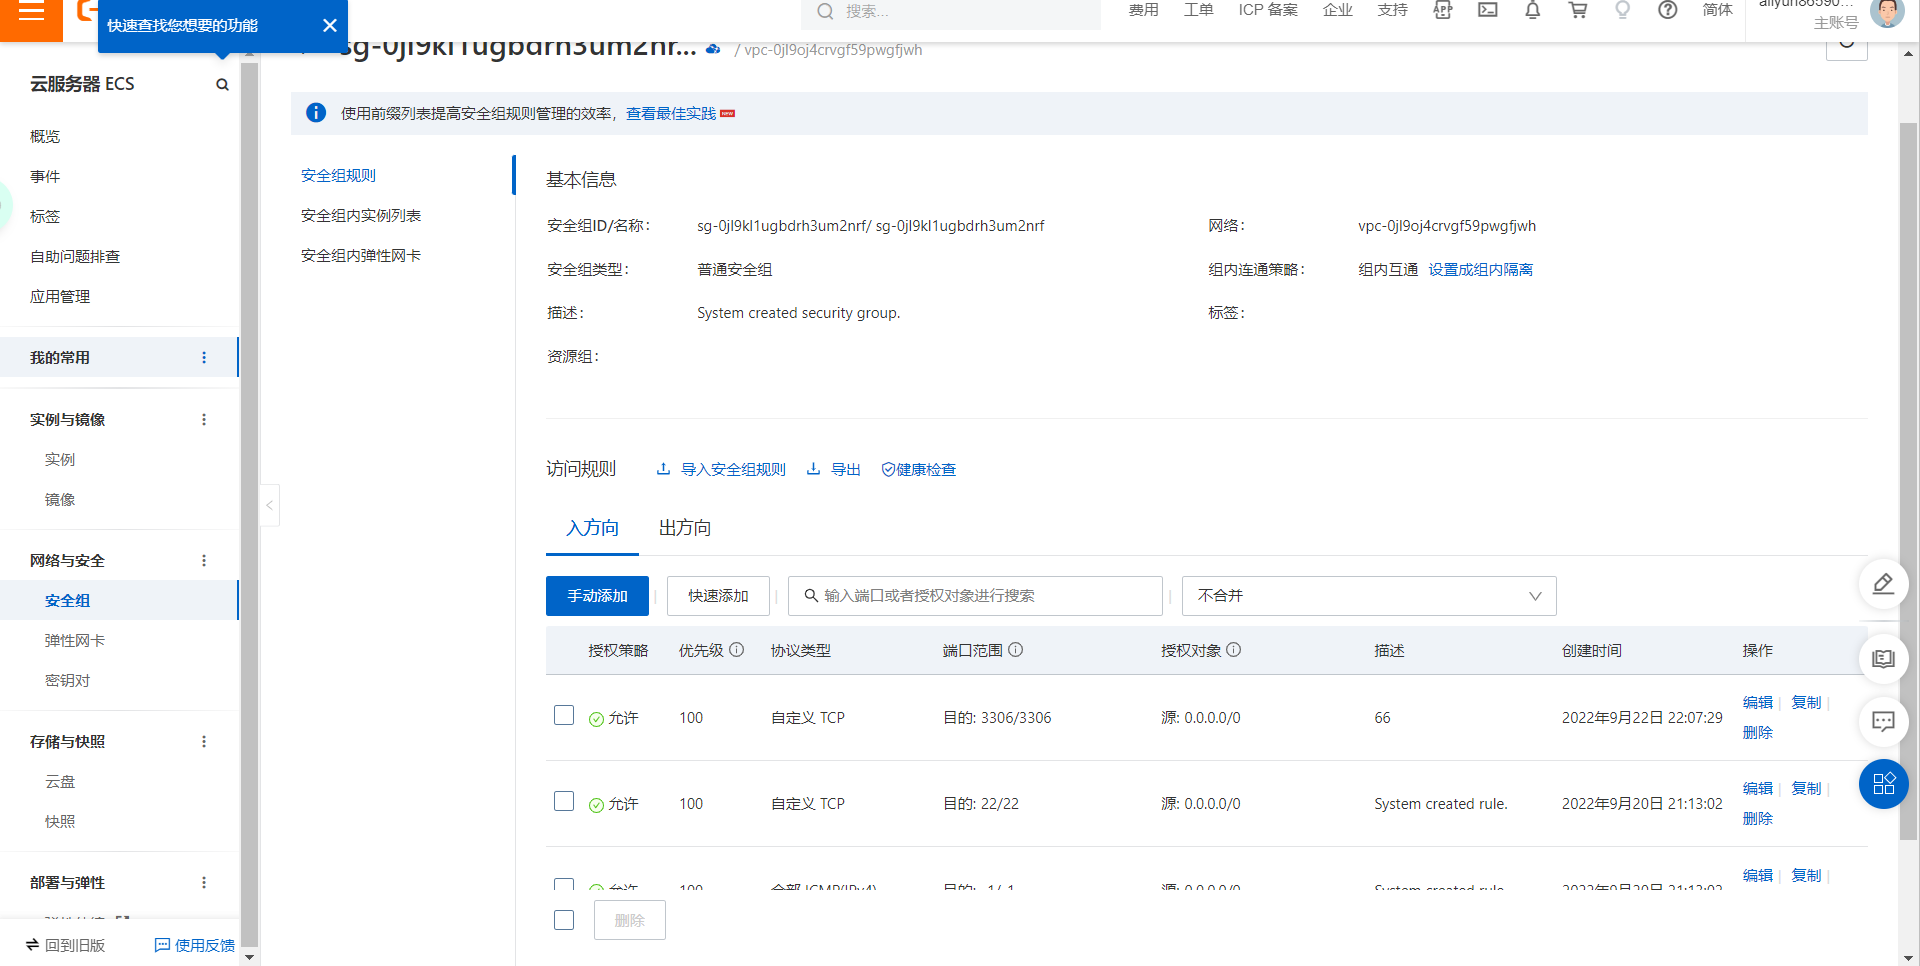This screenshot has width=1920, height=966.
Task: Open 弹性网卡 in the sidebar
Action: point(74,641)
